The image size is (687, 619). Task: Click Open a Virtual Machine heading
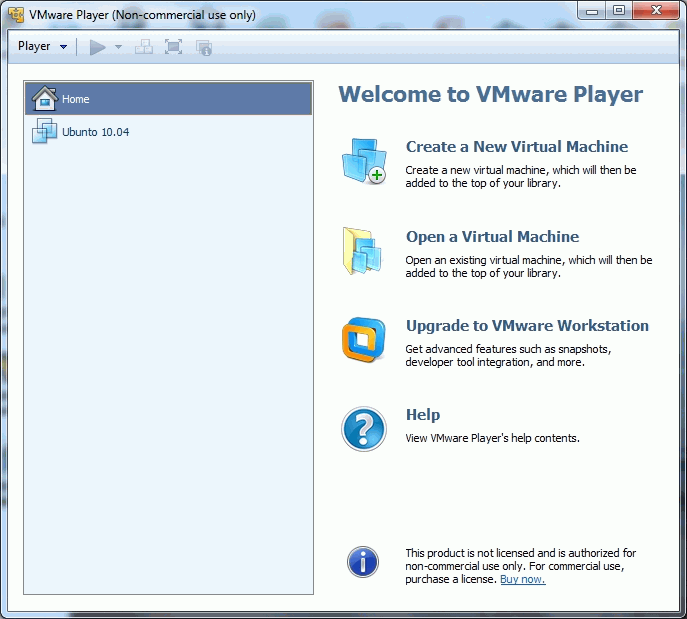(492, 237)
